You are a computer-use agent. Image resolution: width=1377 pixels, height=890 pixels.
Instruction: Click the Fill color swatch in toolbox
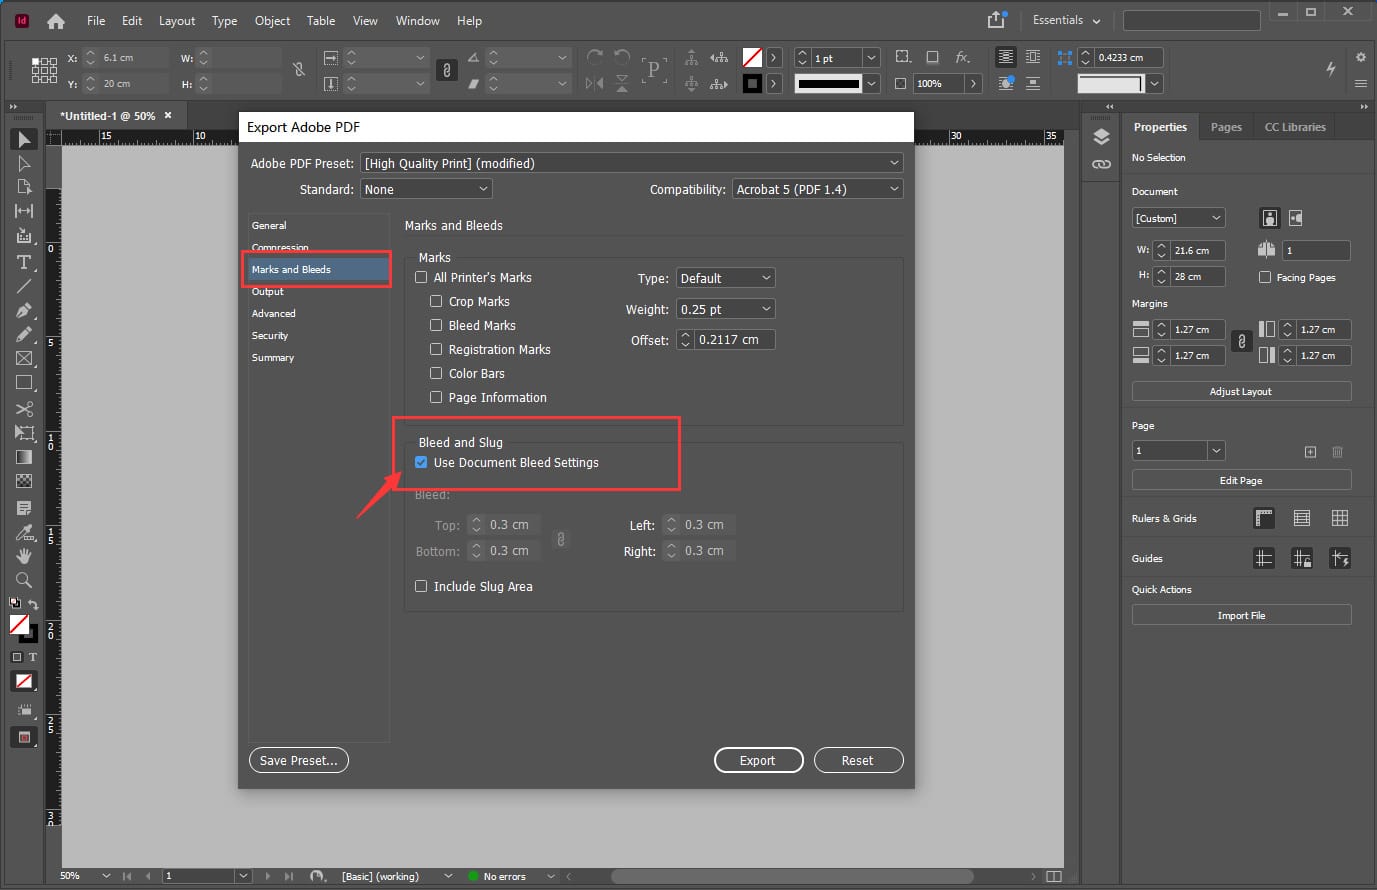(19, 624)
